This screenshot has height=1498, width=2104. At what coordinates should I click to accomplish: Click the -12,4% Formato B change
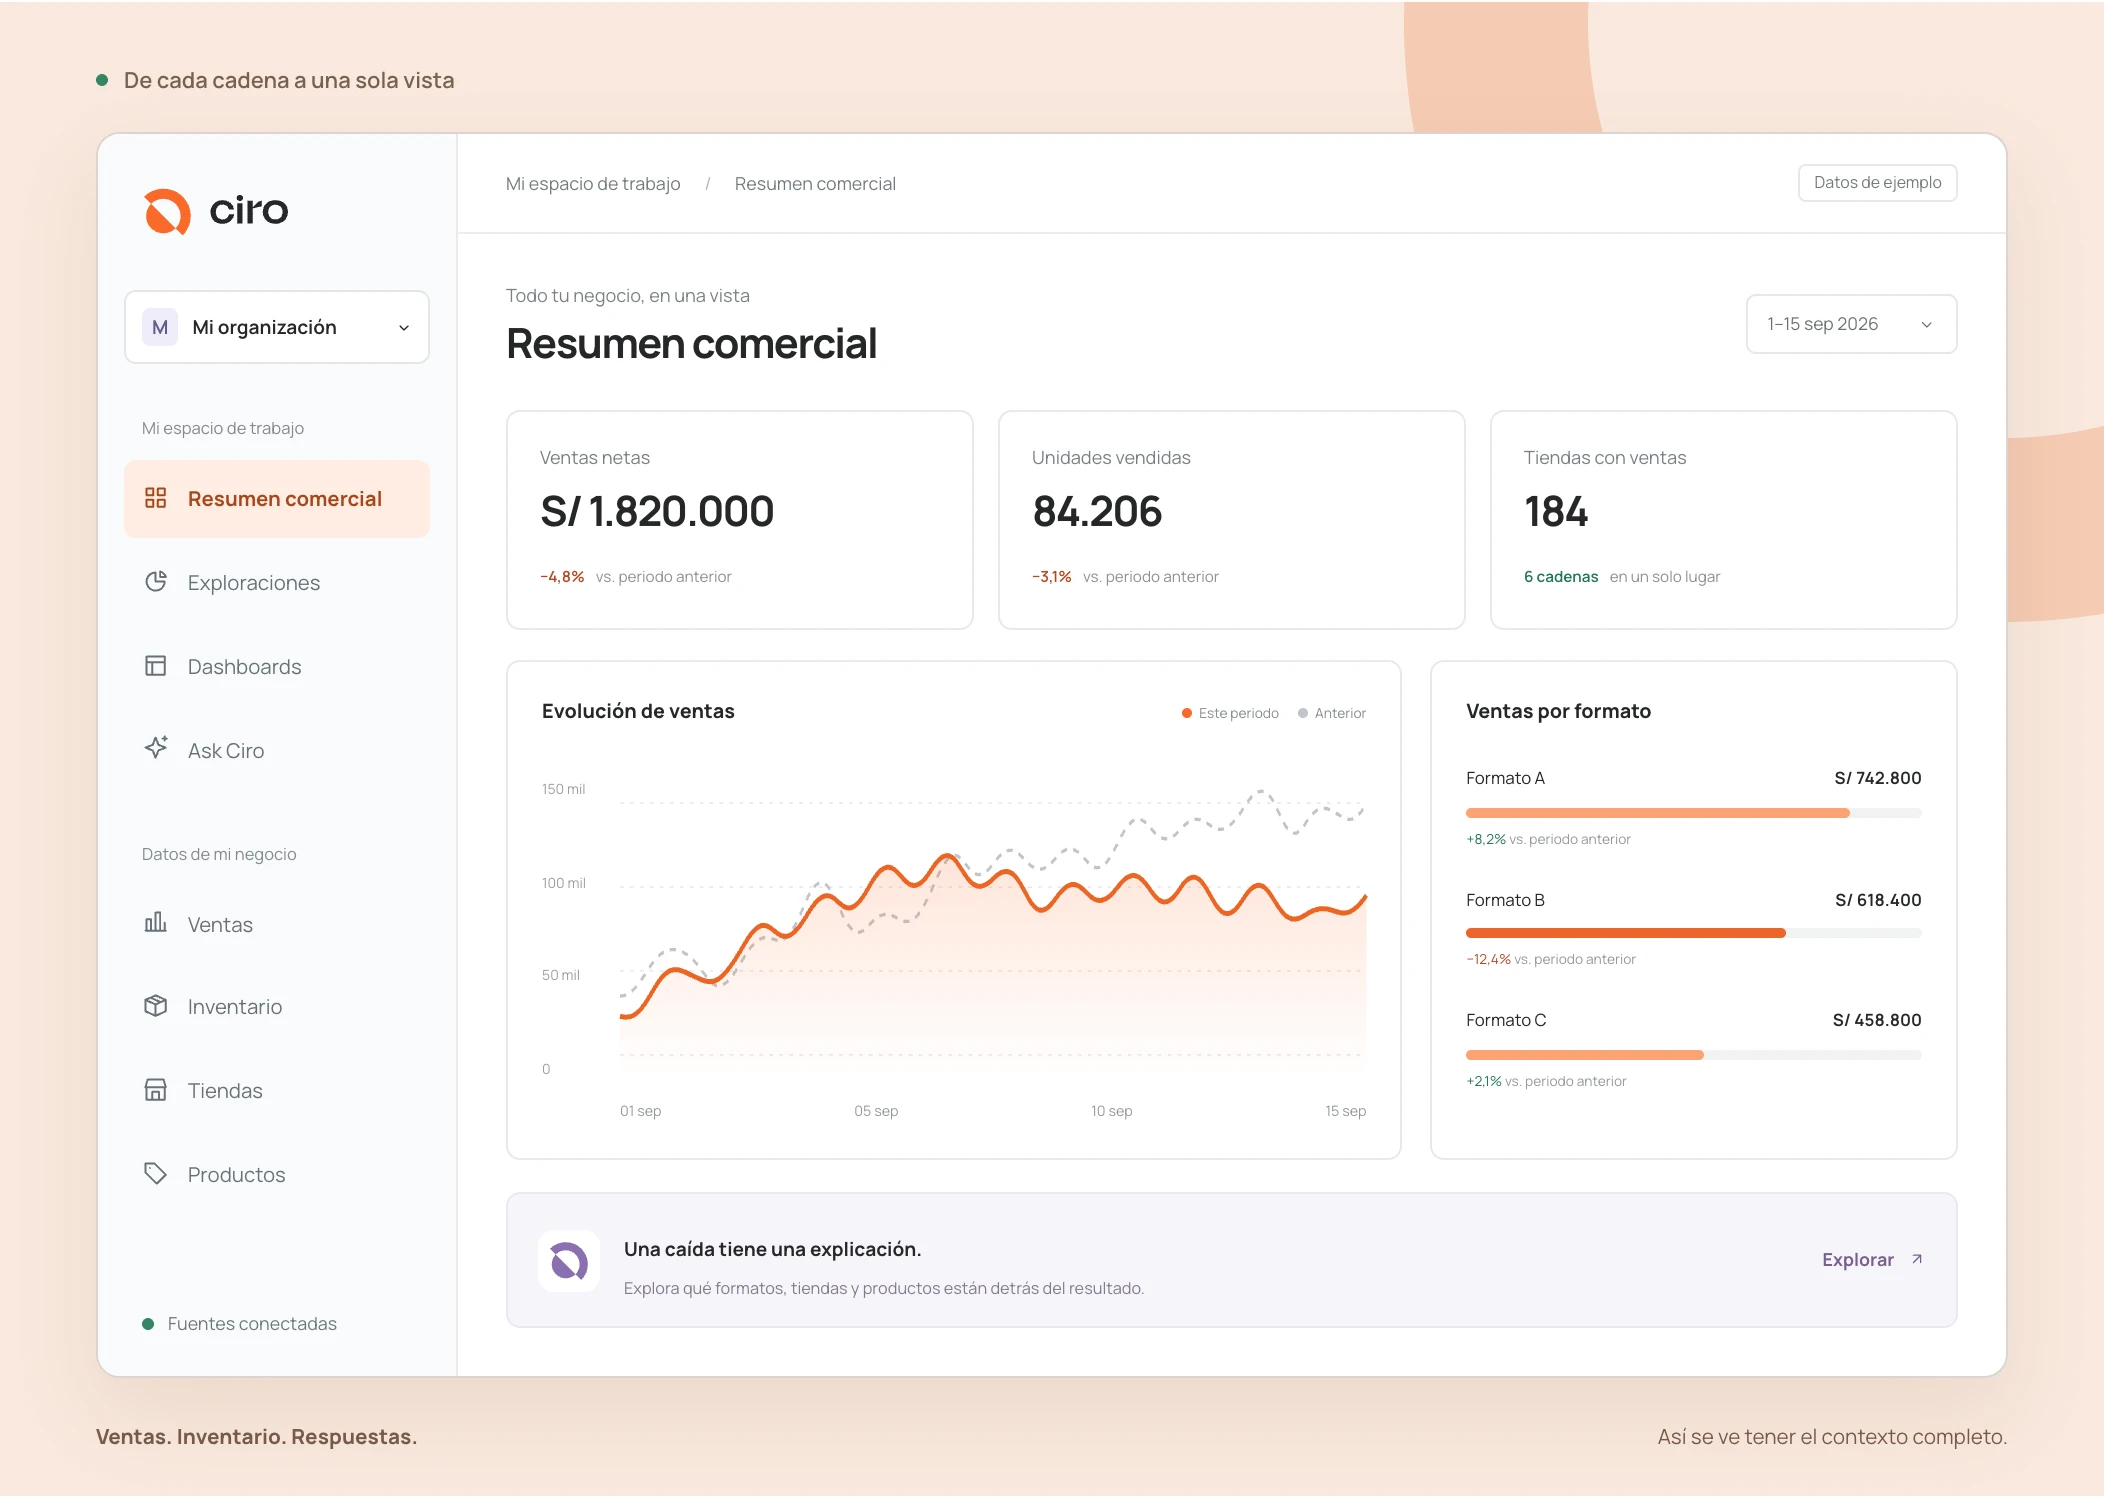(x=1488, y=959)
